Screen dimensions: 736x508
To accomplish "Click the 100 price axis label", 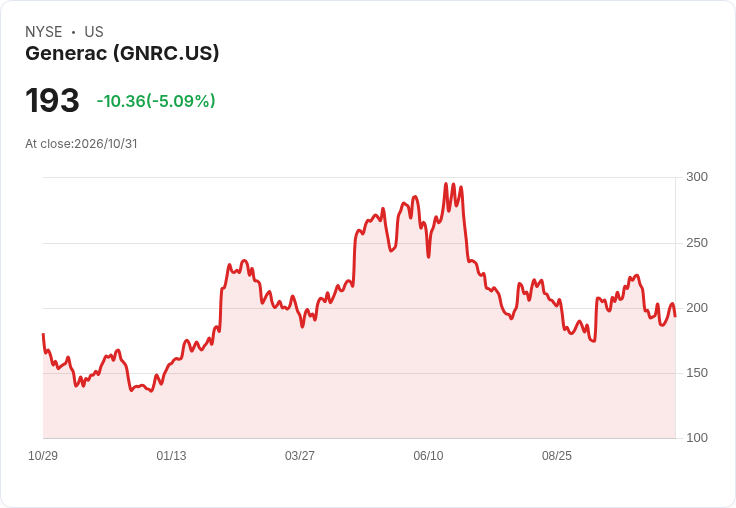I will 697,438.
